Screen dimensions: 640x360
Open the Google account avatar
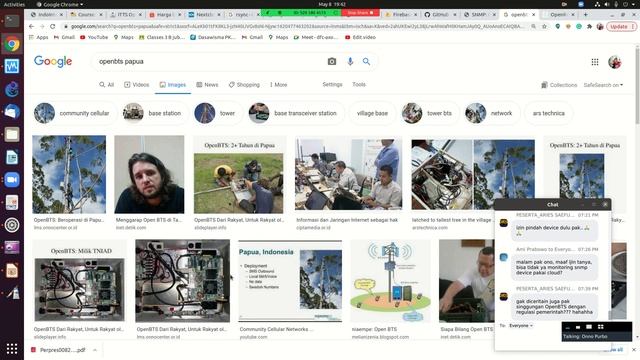click(615, 62)
